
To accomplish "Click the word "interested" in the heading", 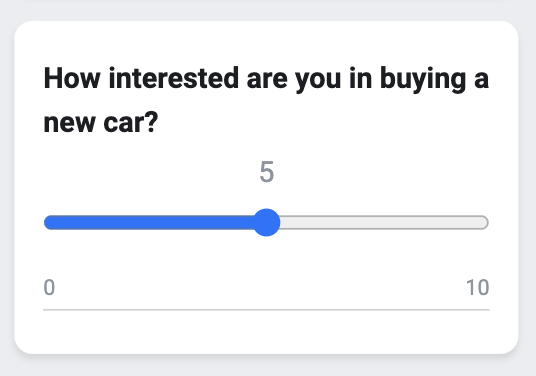I will coord(174,79).
